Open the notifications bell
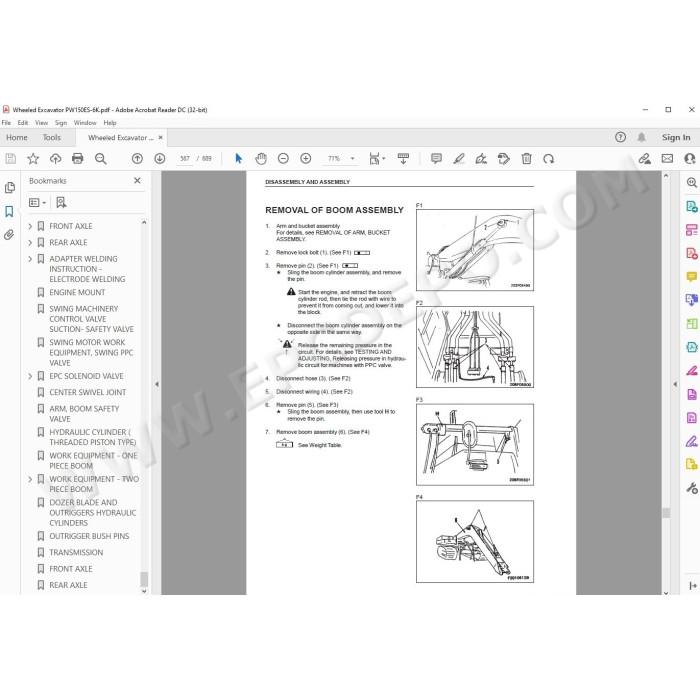Viewport: 700px width, 700px height. click(642, 138)
